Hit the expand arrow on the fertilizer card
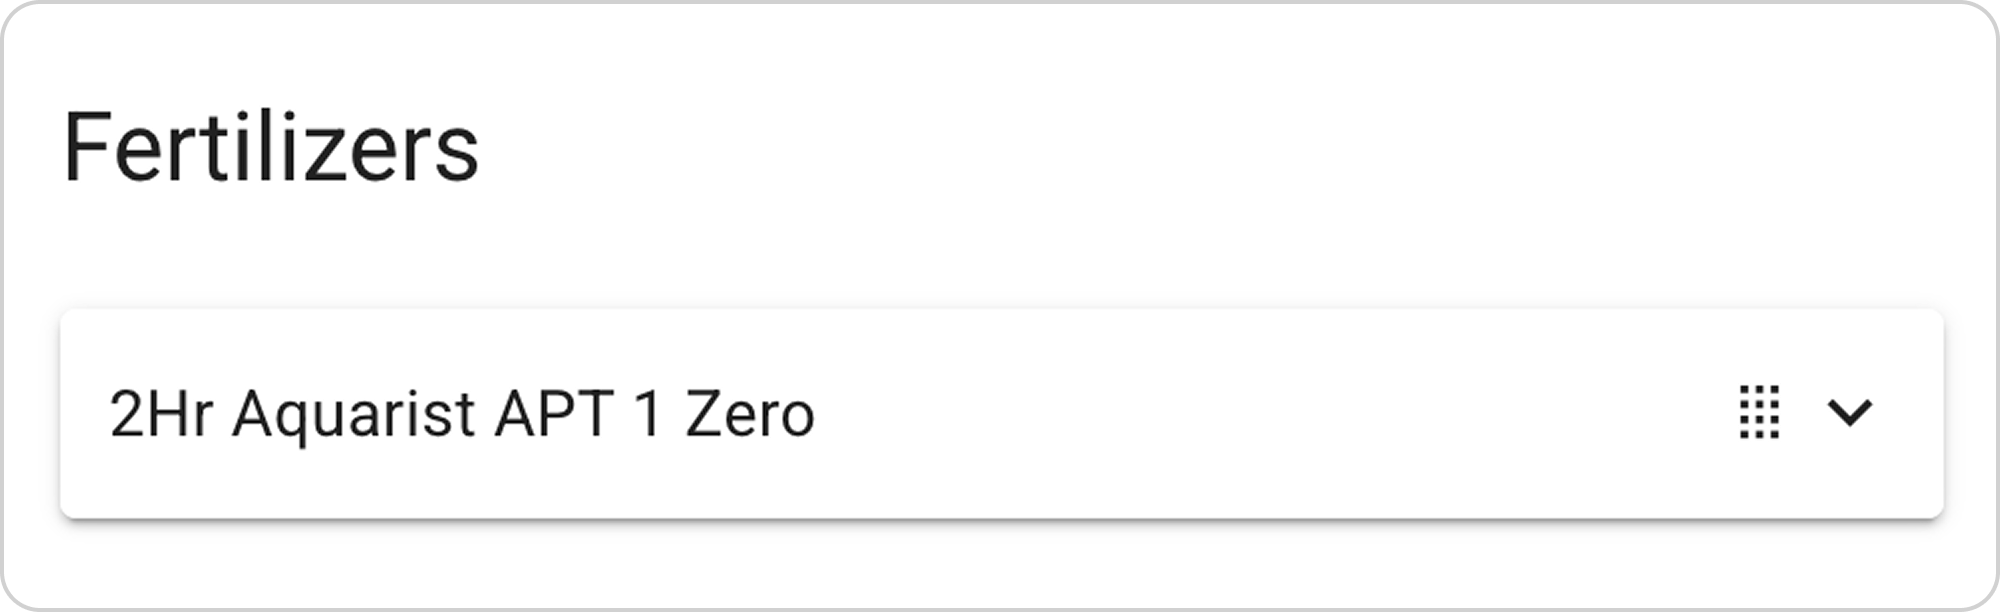Screen dimensions: 2000x612 coord(1848,412)
